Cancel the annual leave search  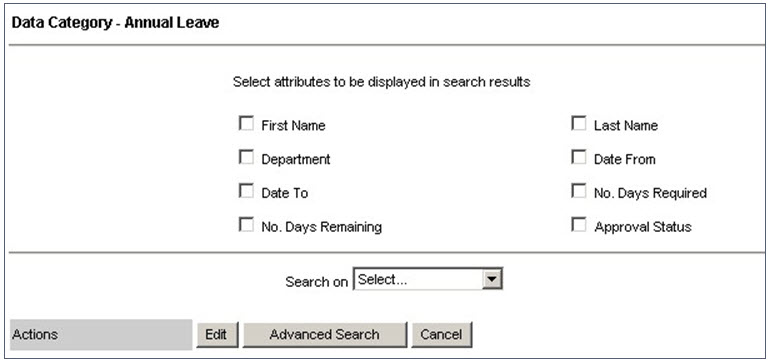pos(441,335)
